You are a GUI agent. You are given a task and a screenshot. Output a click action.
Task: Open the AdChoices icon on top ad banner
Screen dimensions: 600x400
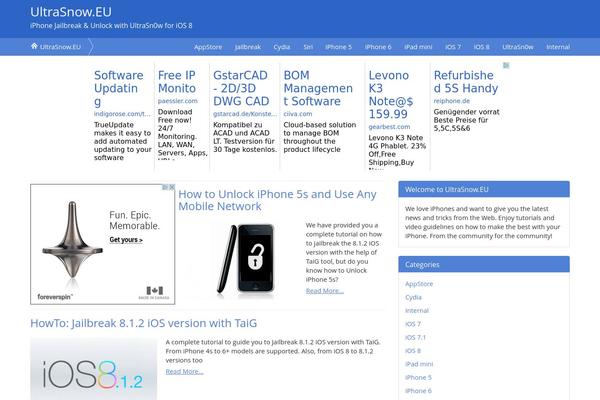tap(506, 65)
